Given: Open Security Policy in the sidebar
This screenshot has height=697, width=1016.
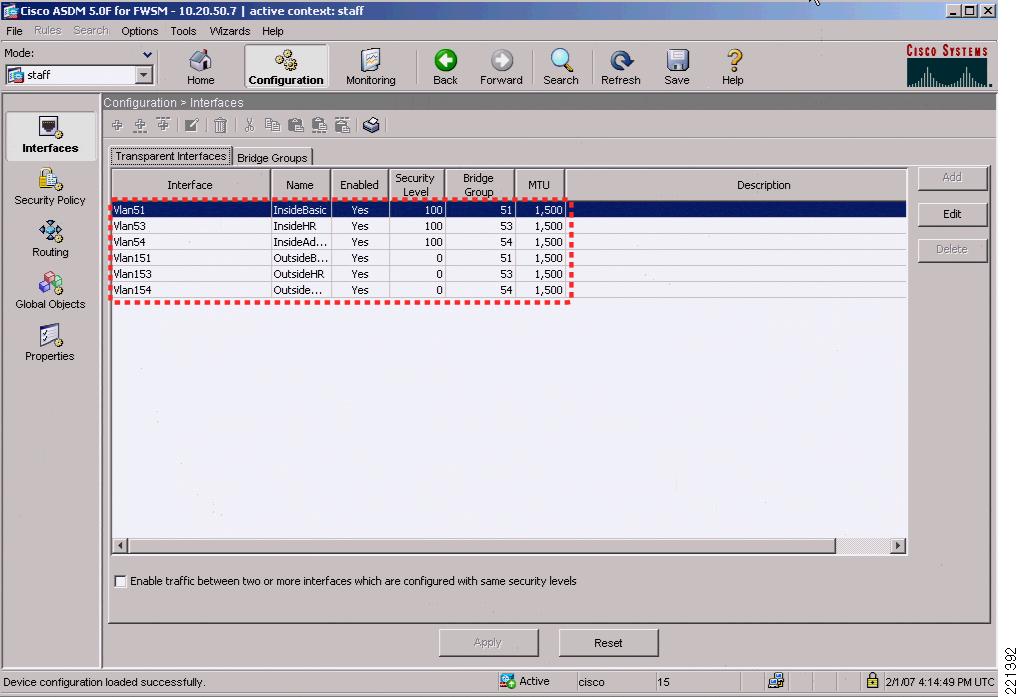Looking at the screenshot, I should coord(50,187).
